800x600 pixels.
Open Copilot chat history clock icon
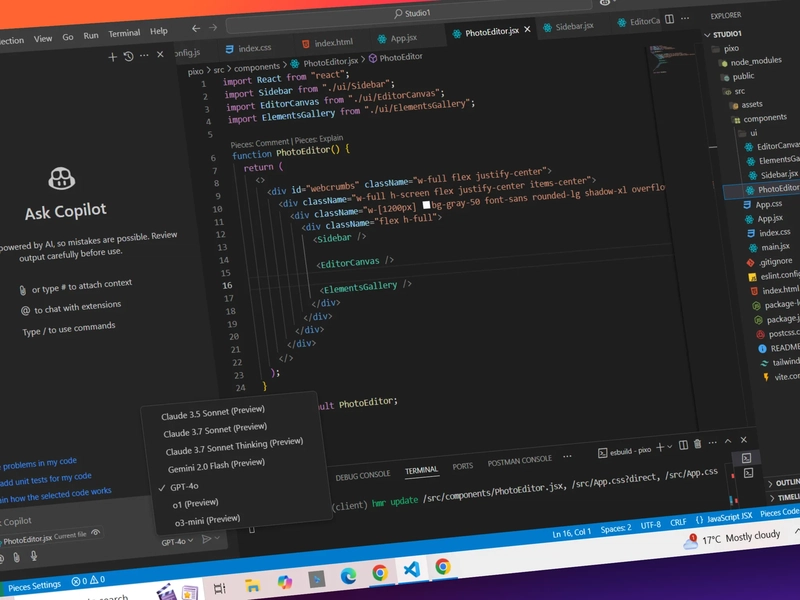click(129, 56)
